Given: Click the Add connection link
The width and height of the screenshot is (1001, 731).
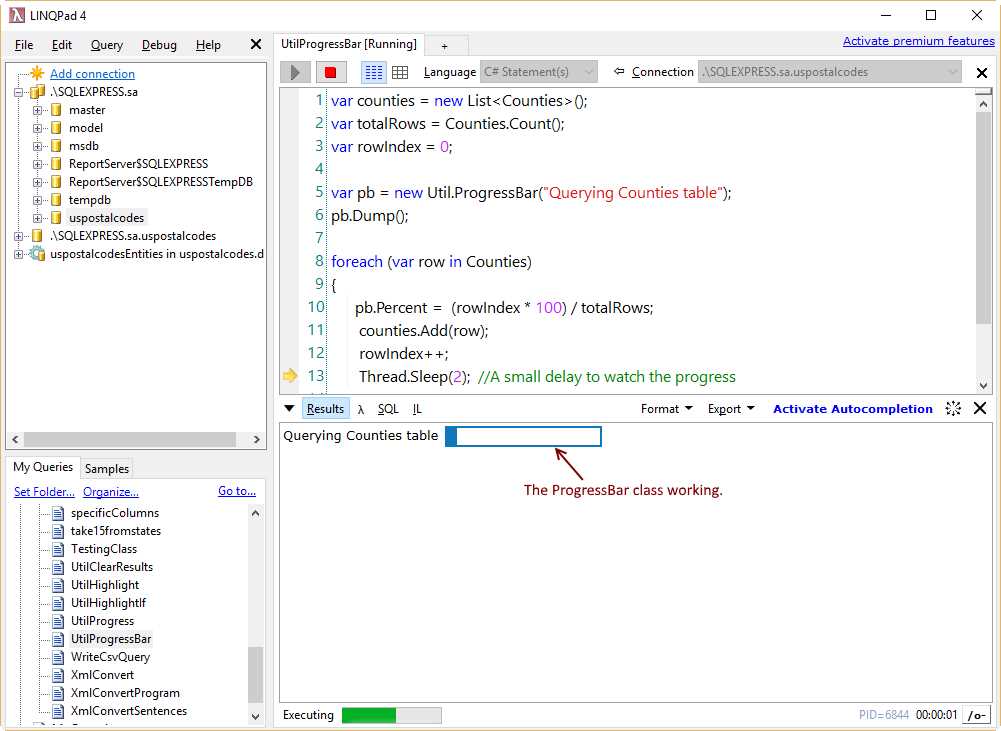Looking at the screenshot, I should 93,73.
